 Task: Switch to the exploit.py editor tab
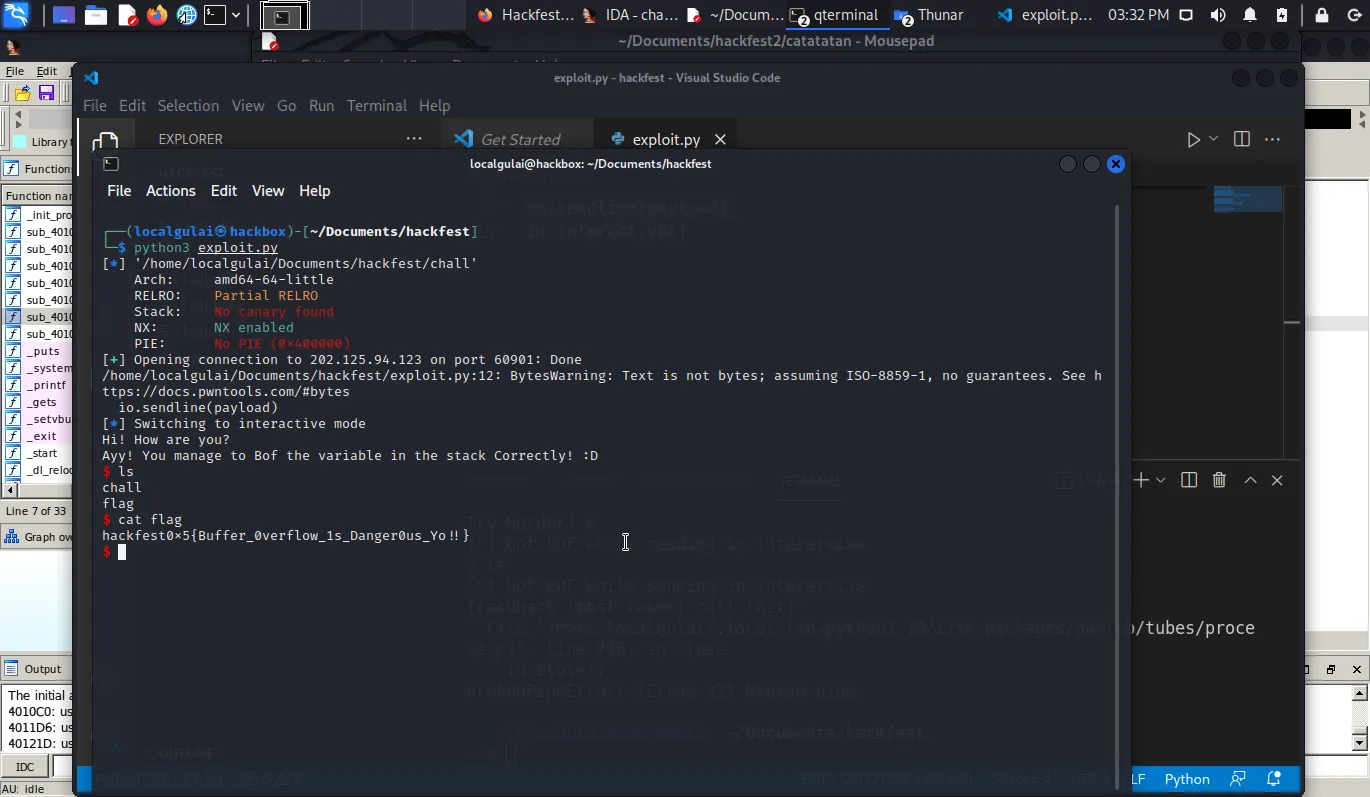coord(665,140)
